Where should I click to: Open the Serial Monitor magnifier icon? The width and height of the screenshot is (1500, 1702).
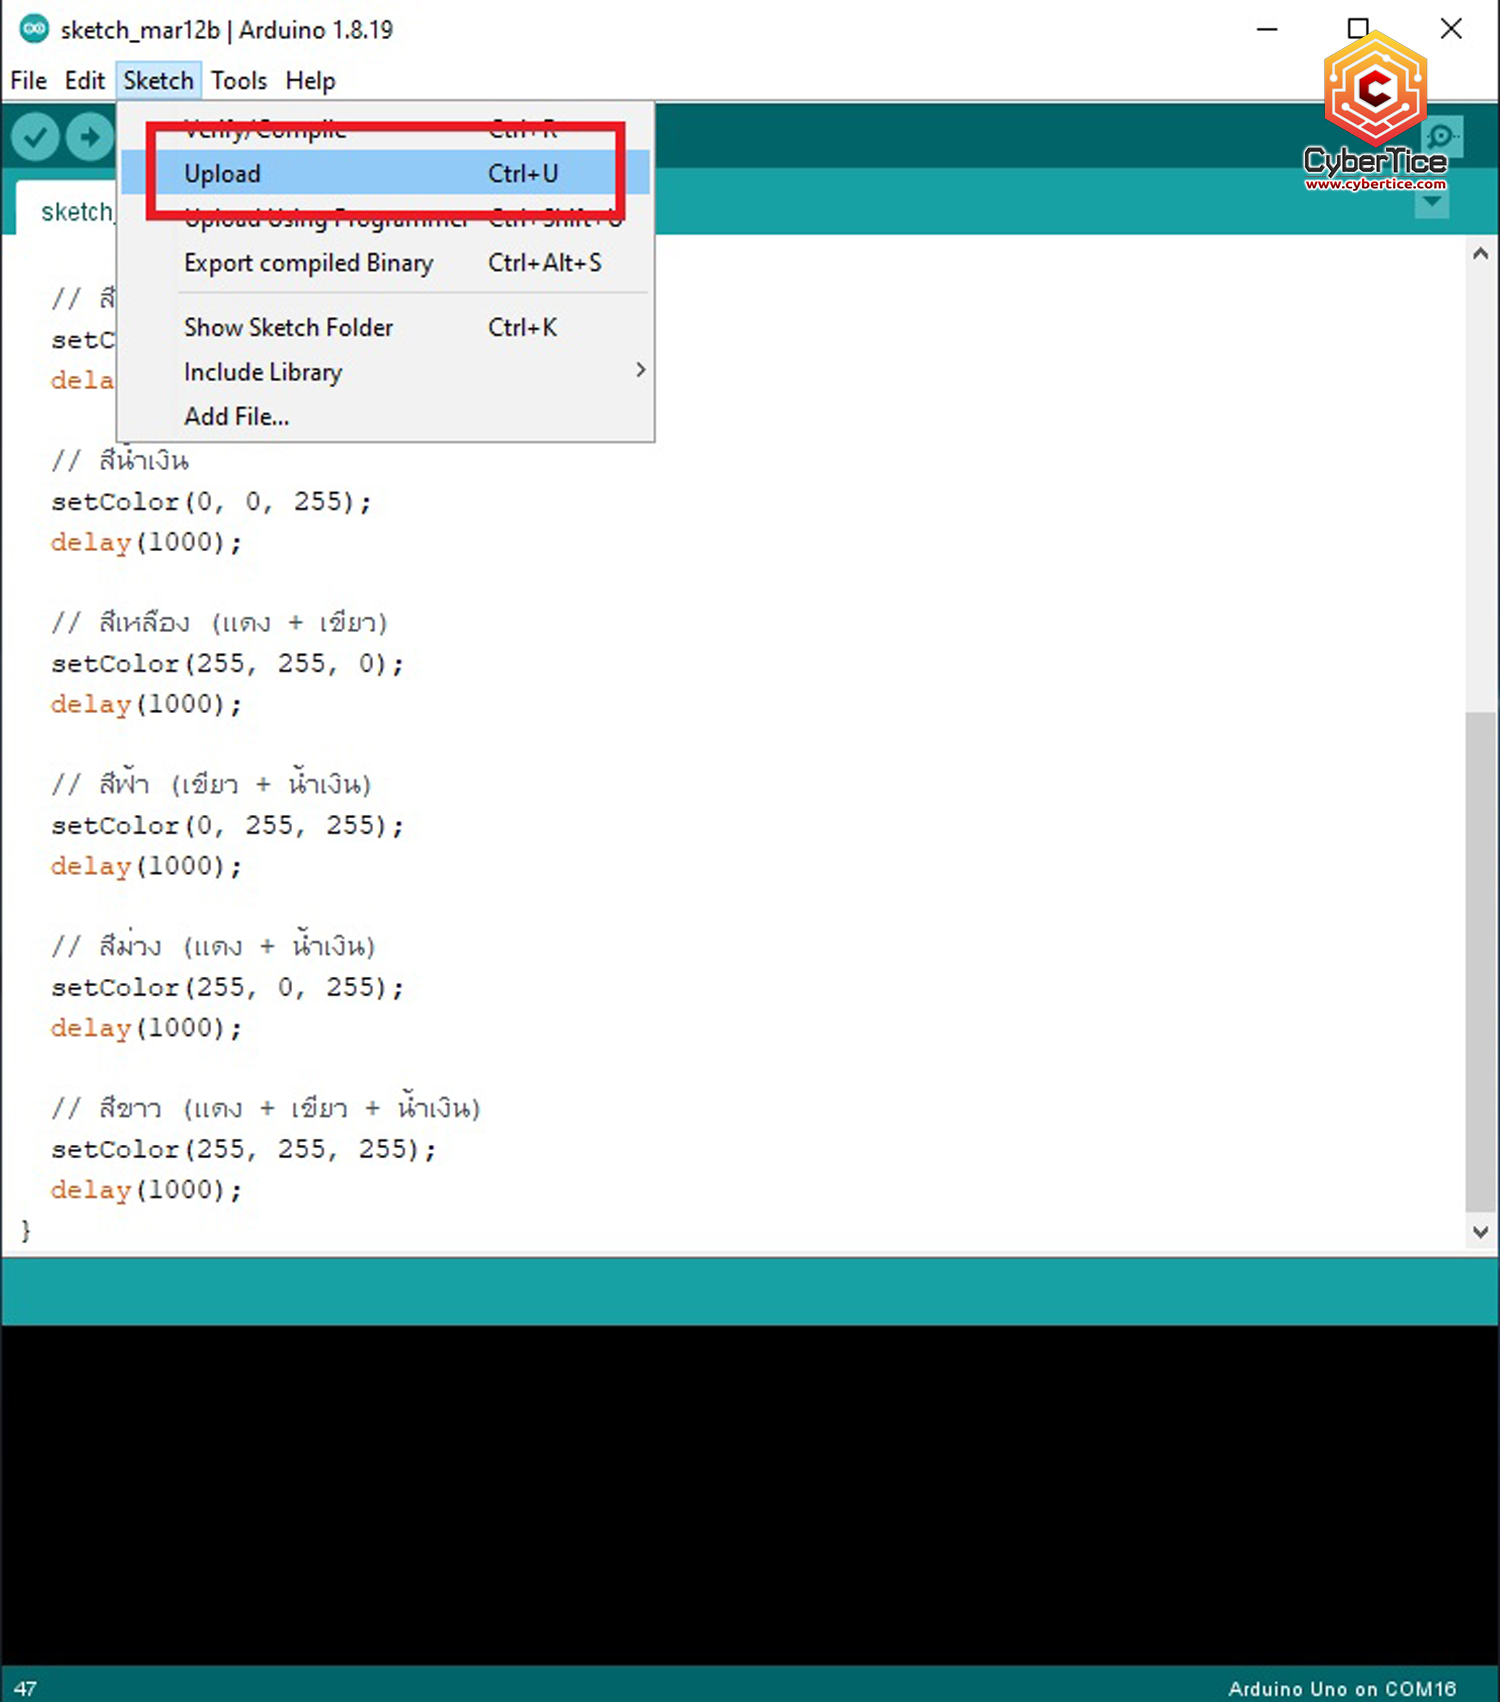pyautogui.click(x=1441, y=136)
